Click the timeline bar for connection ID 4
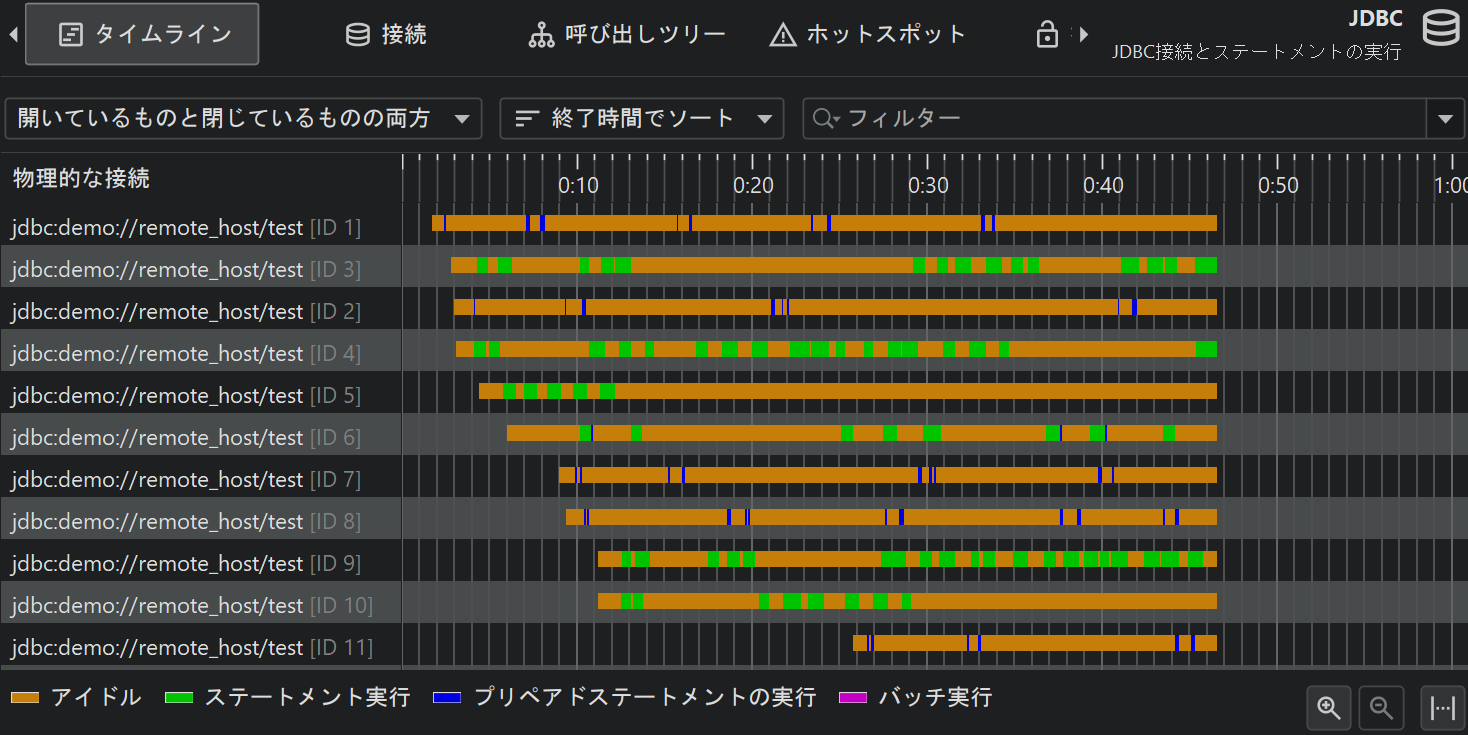This screenshot has width=1468, height=735. (x=836, y=349)
